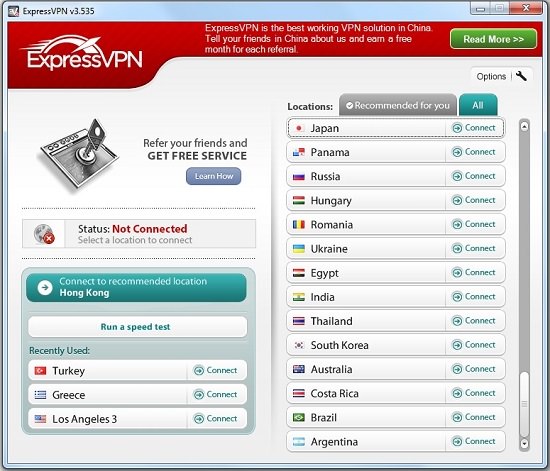Connect to Australia
The height and width of the screenshot is (471, 550).
tap(474, 369)
